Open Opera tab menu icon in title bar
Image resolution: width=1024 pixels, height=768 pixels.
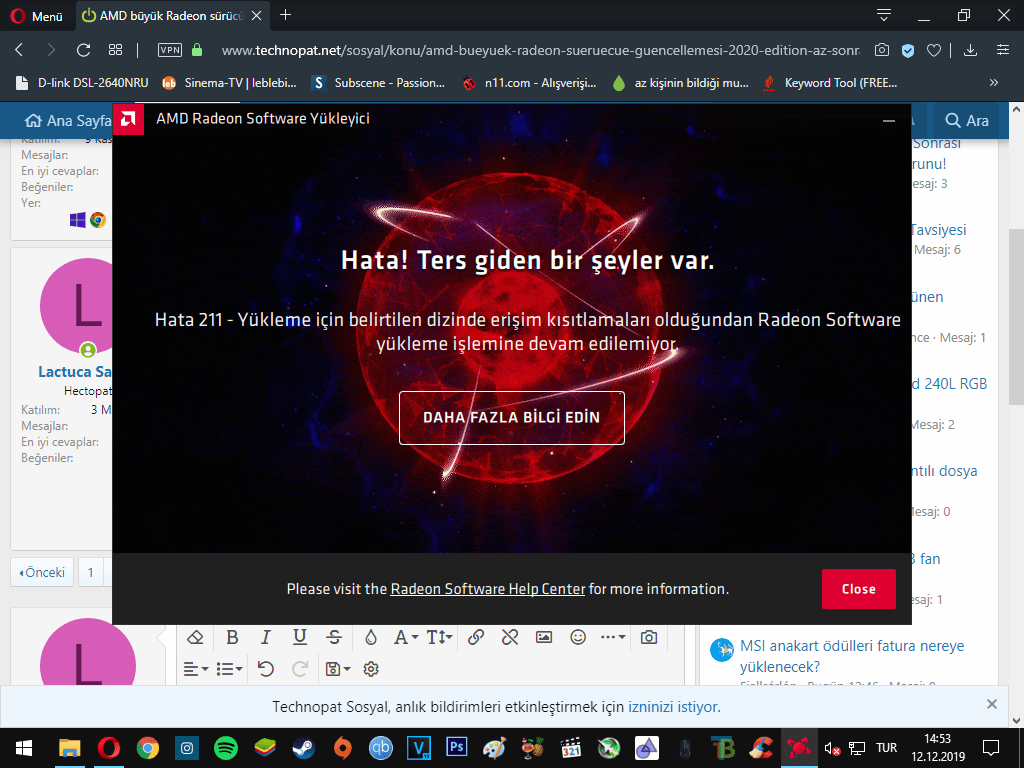pyautogui.click(x=884, y=15)
